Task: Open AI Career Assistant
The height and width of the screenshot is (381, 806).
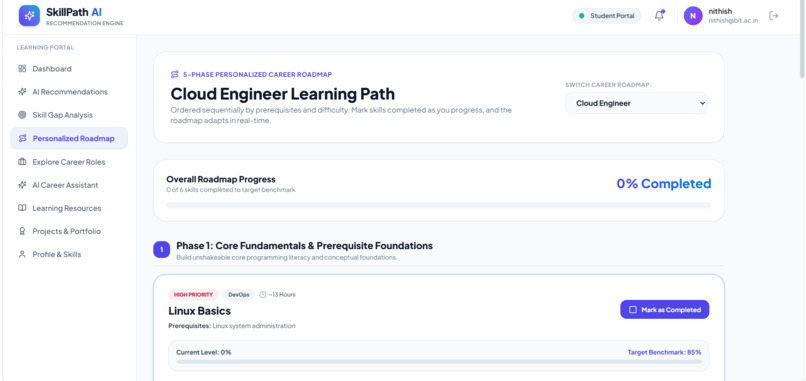Action: tap(69, 185)
